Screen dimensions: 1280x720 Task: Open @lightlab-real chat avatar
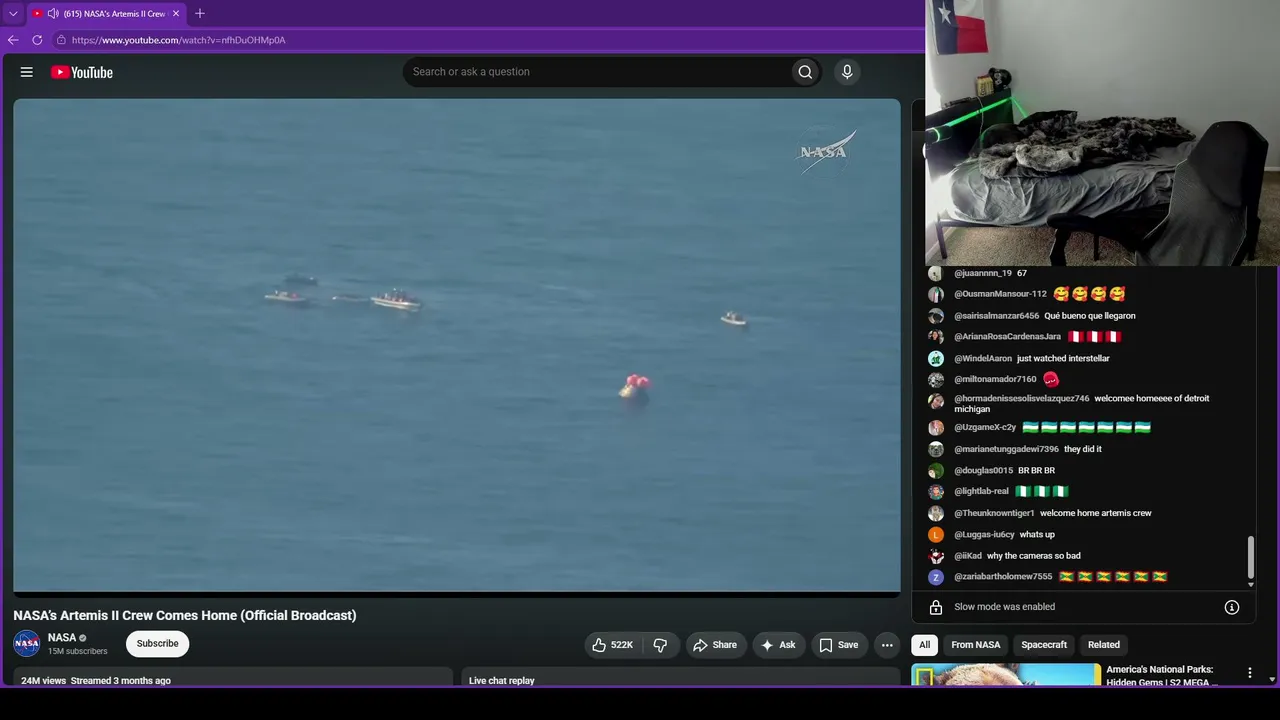(936, 492)
